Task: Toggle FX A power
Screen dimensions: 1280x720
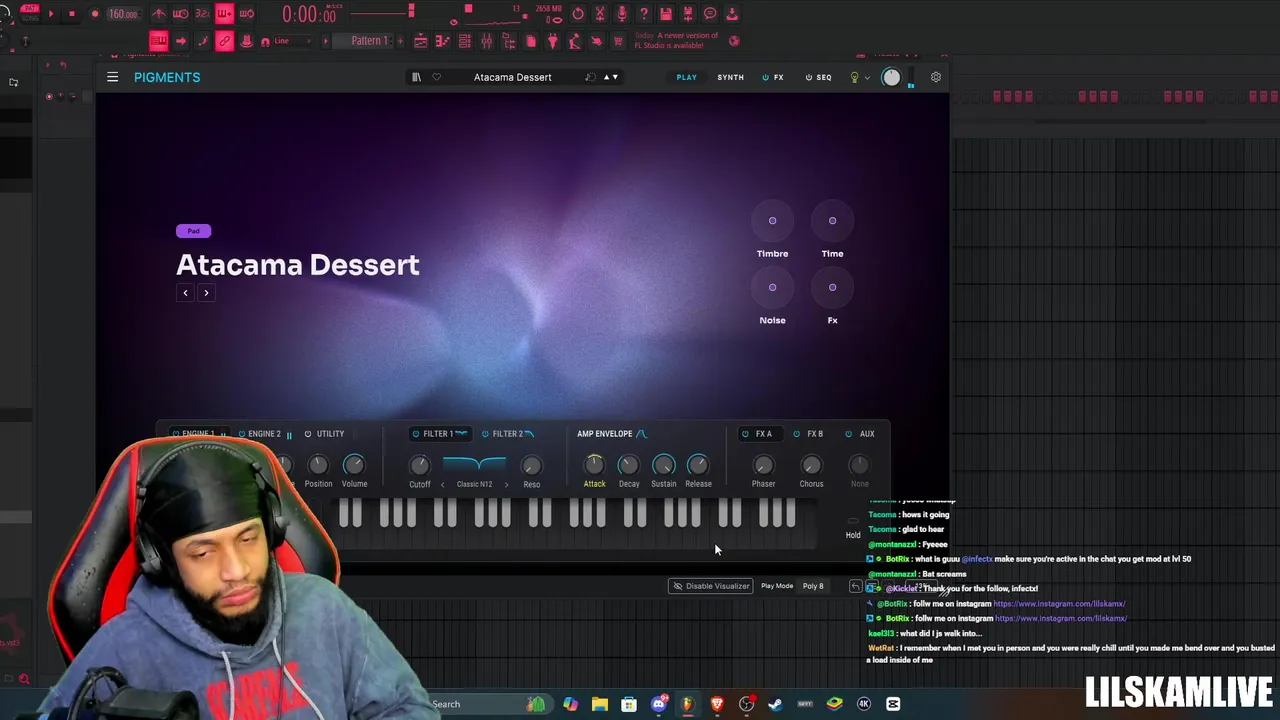Action: (x=745, y=434)
